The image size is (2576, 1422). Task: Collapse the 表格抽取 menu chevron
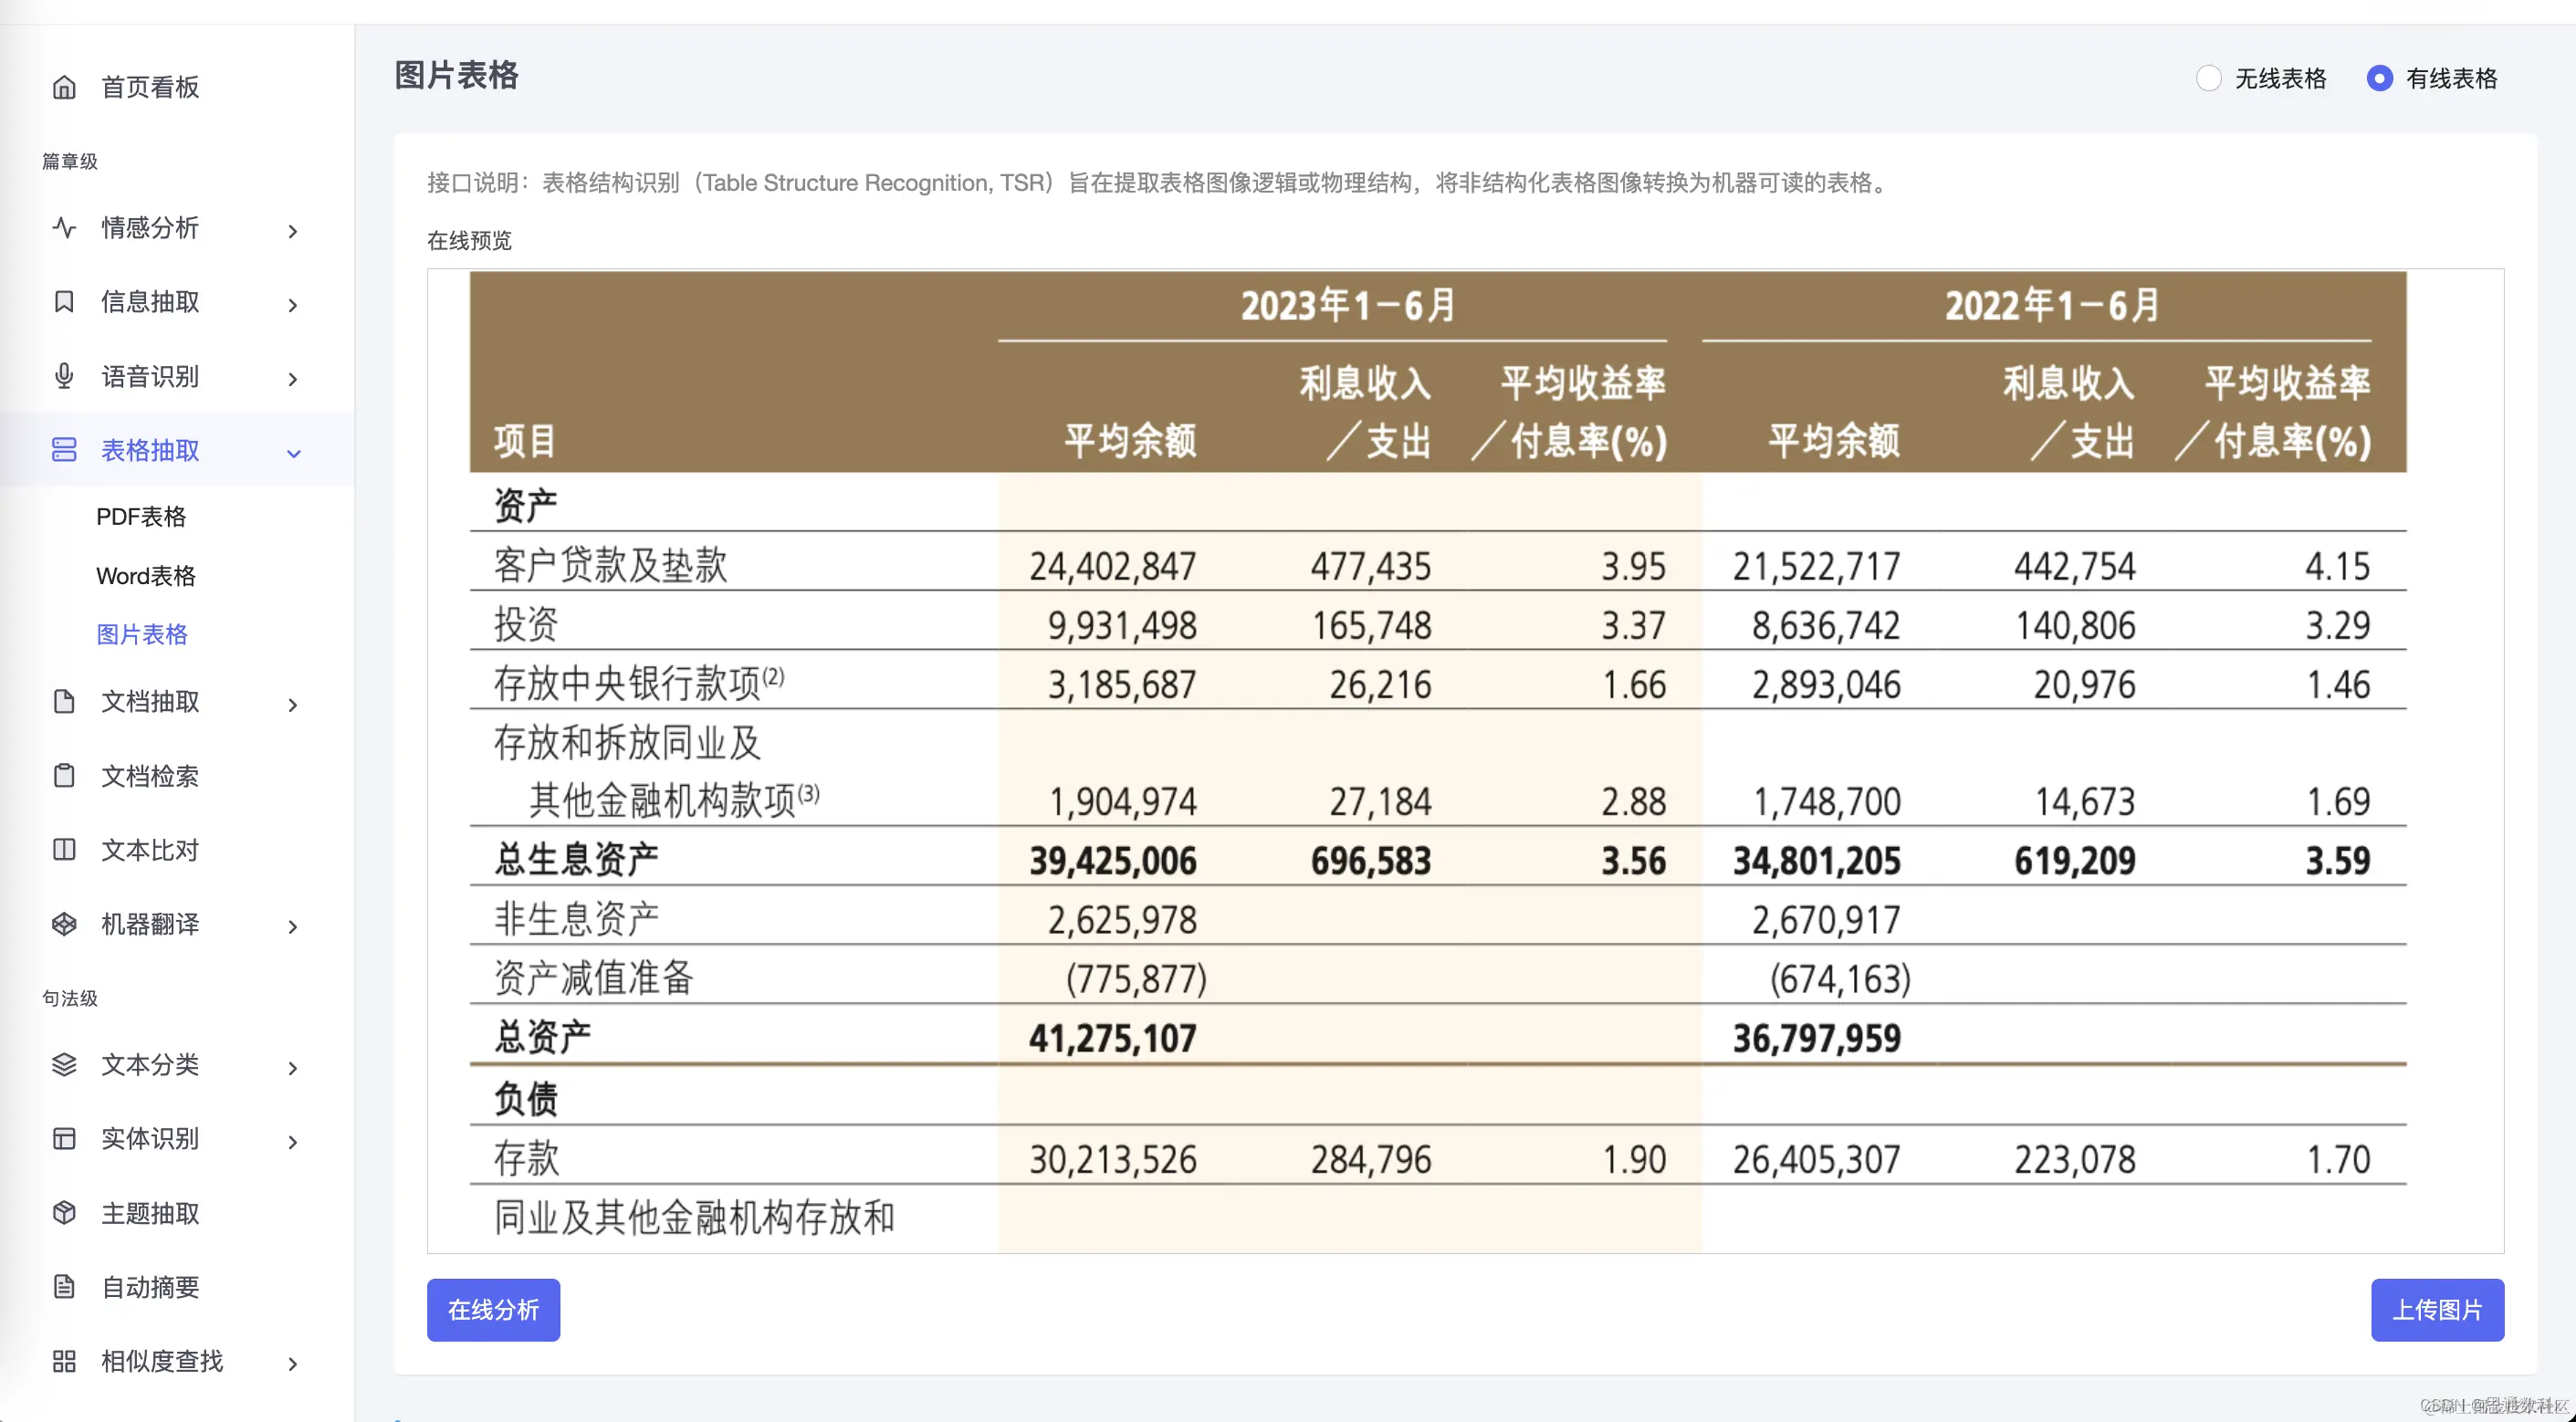point(293,453)
